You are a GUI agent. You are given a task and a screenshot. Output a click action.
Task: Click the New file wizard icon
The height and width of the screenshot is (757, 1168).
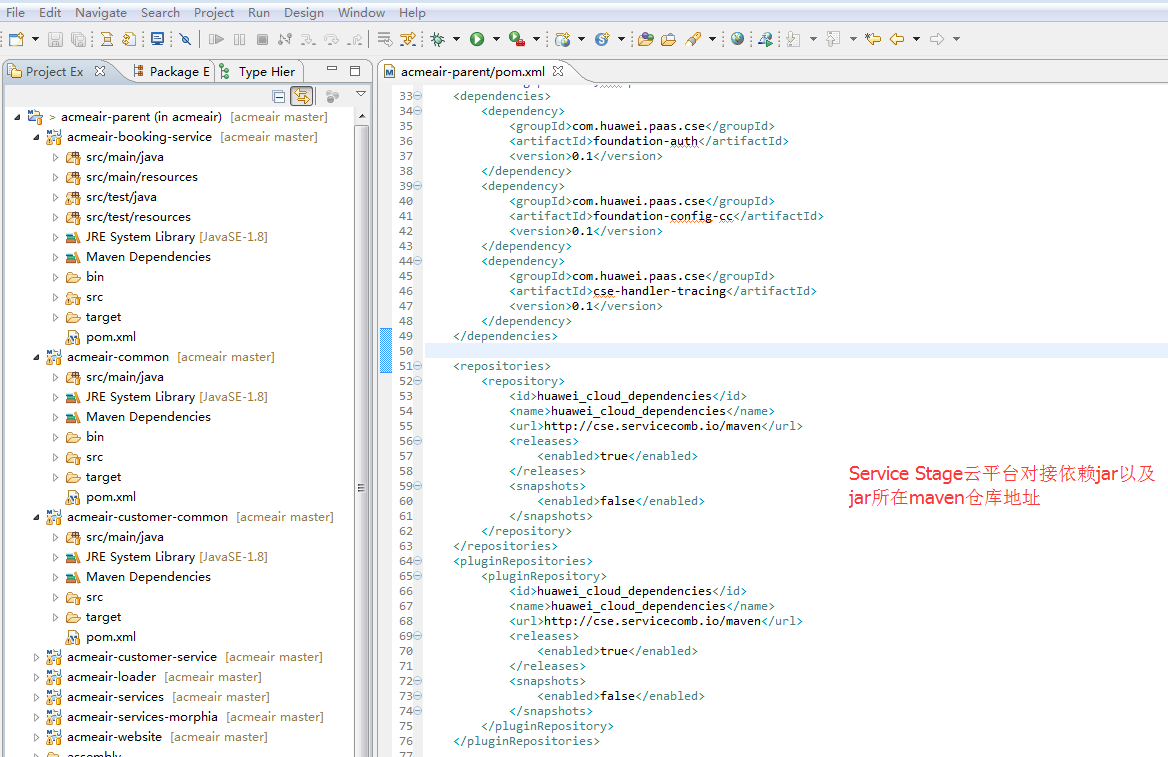pos(16,39)
